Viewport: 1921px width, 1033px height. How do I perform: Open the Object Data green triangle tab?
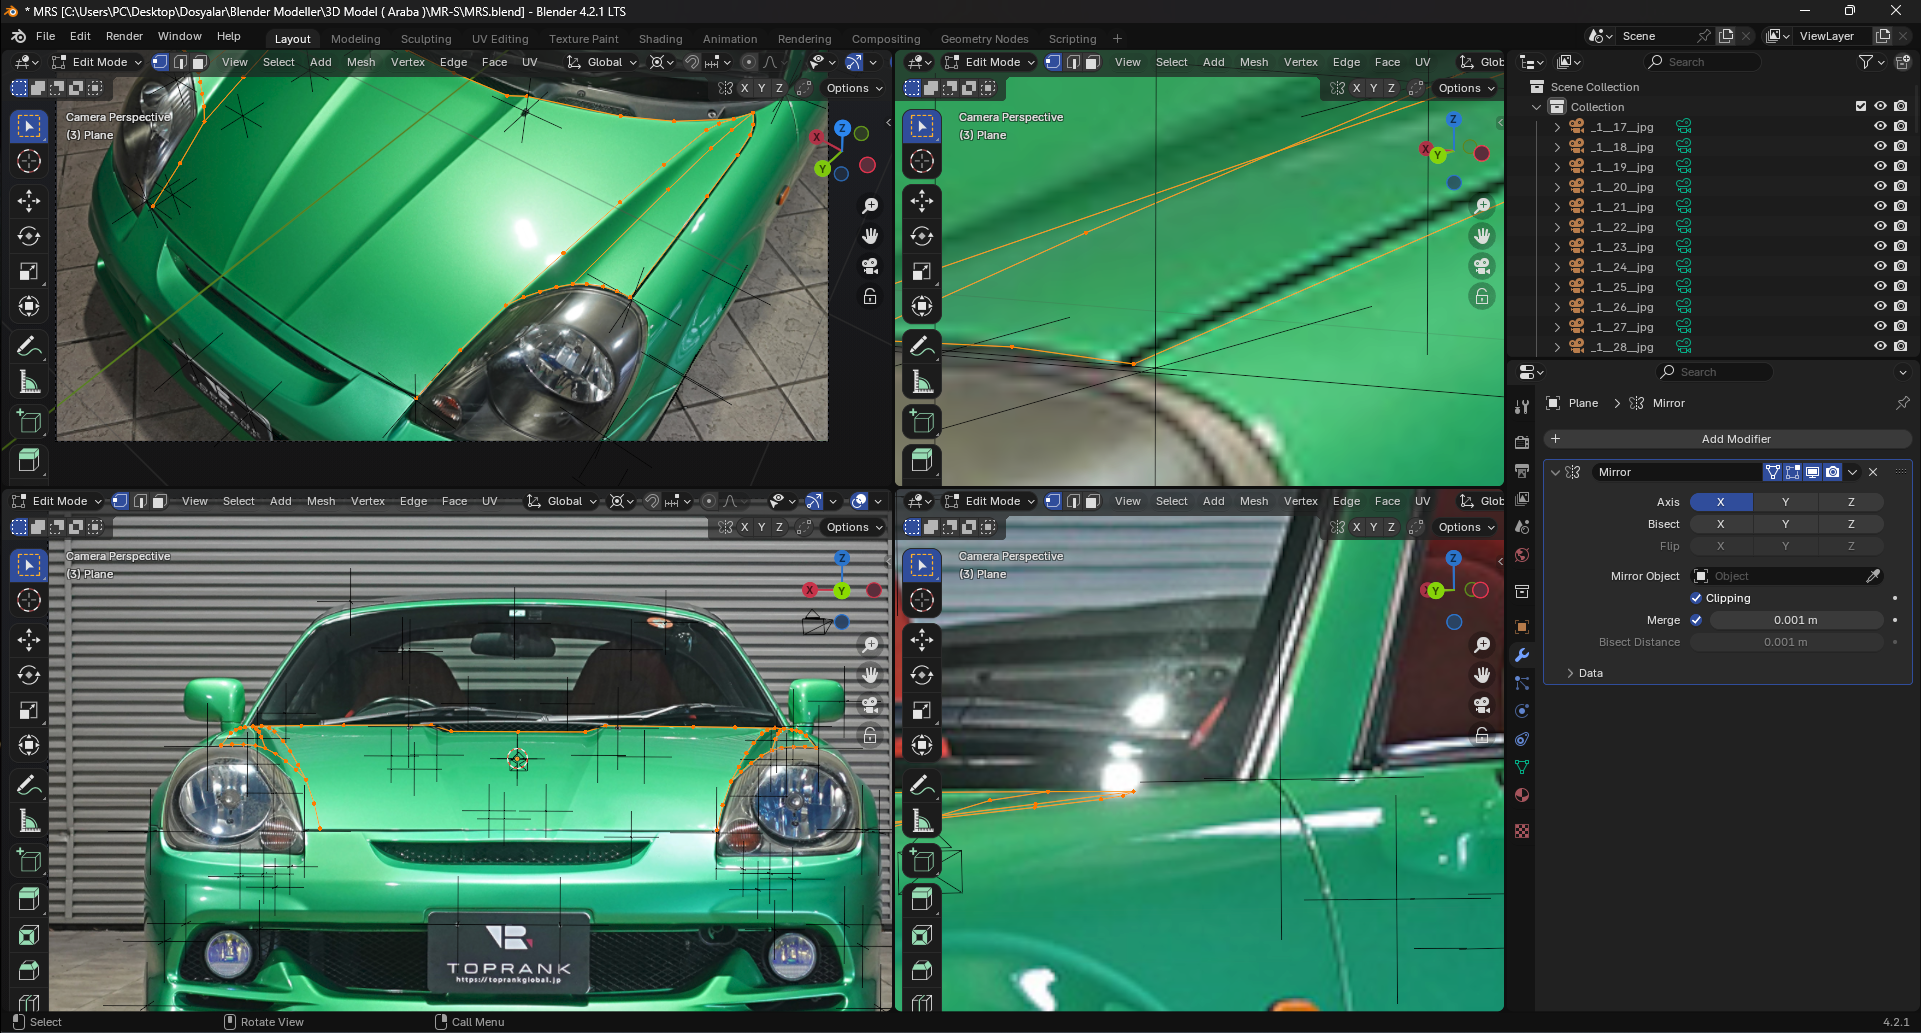[x=1522, y=767]
